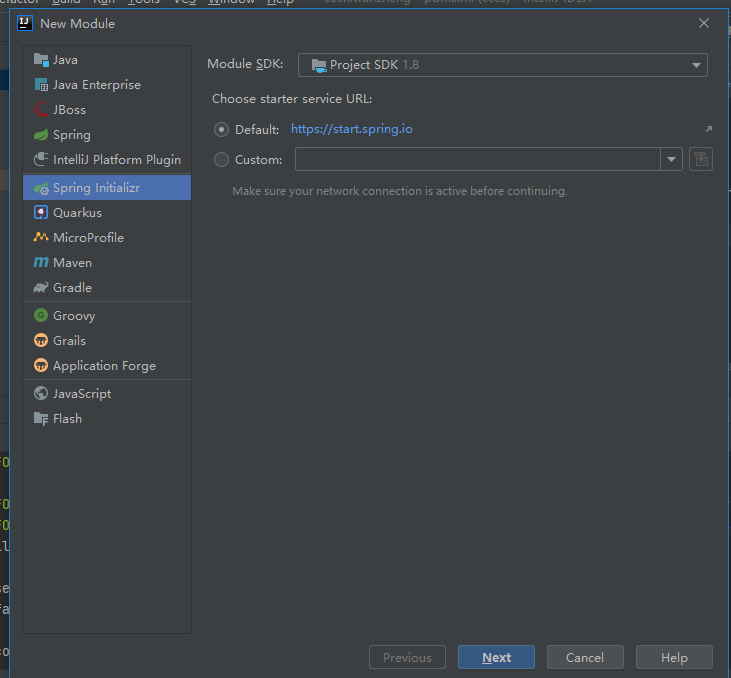Open the Run menu behind dialog

(x=104, y=2)
